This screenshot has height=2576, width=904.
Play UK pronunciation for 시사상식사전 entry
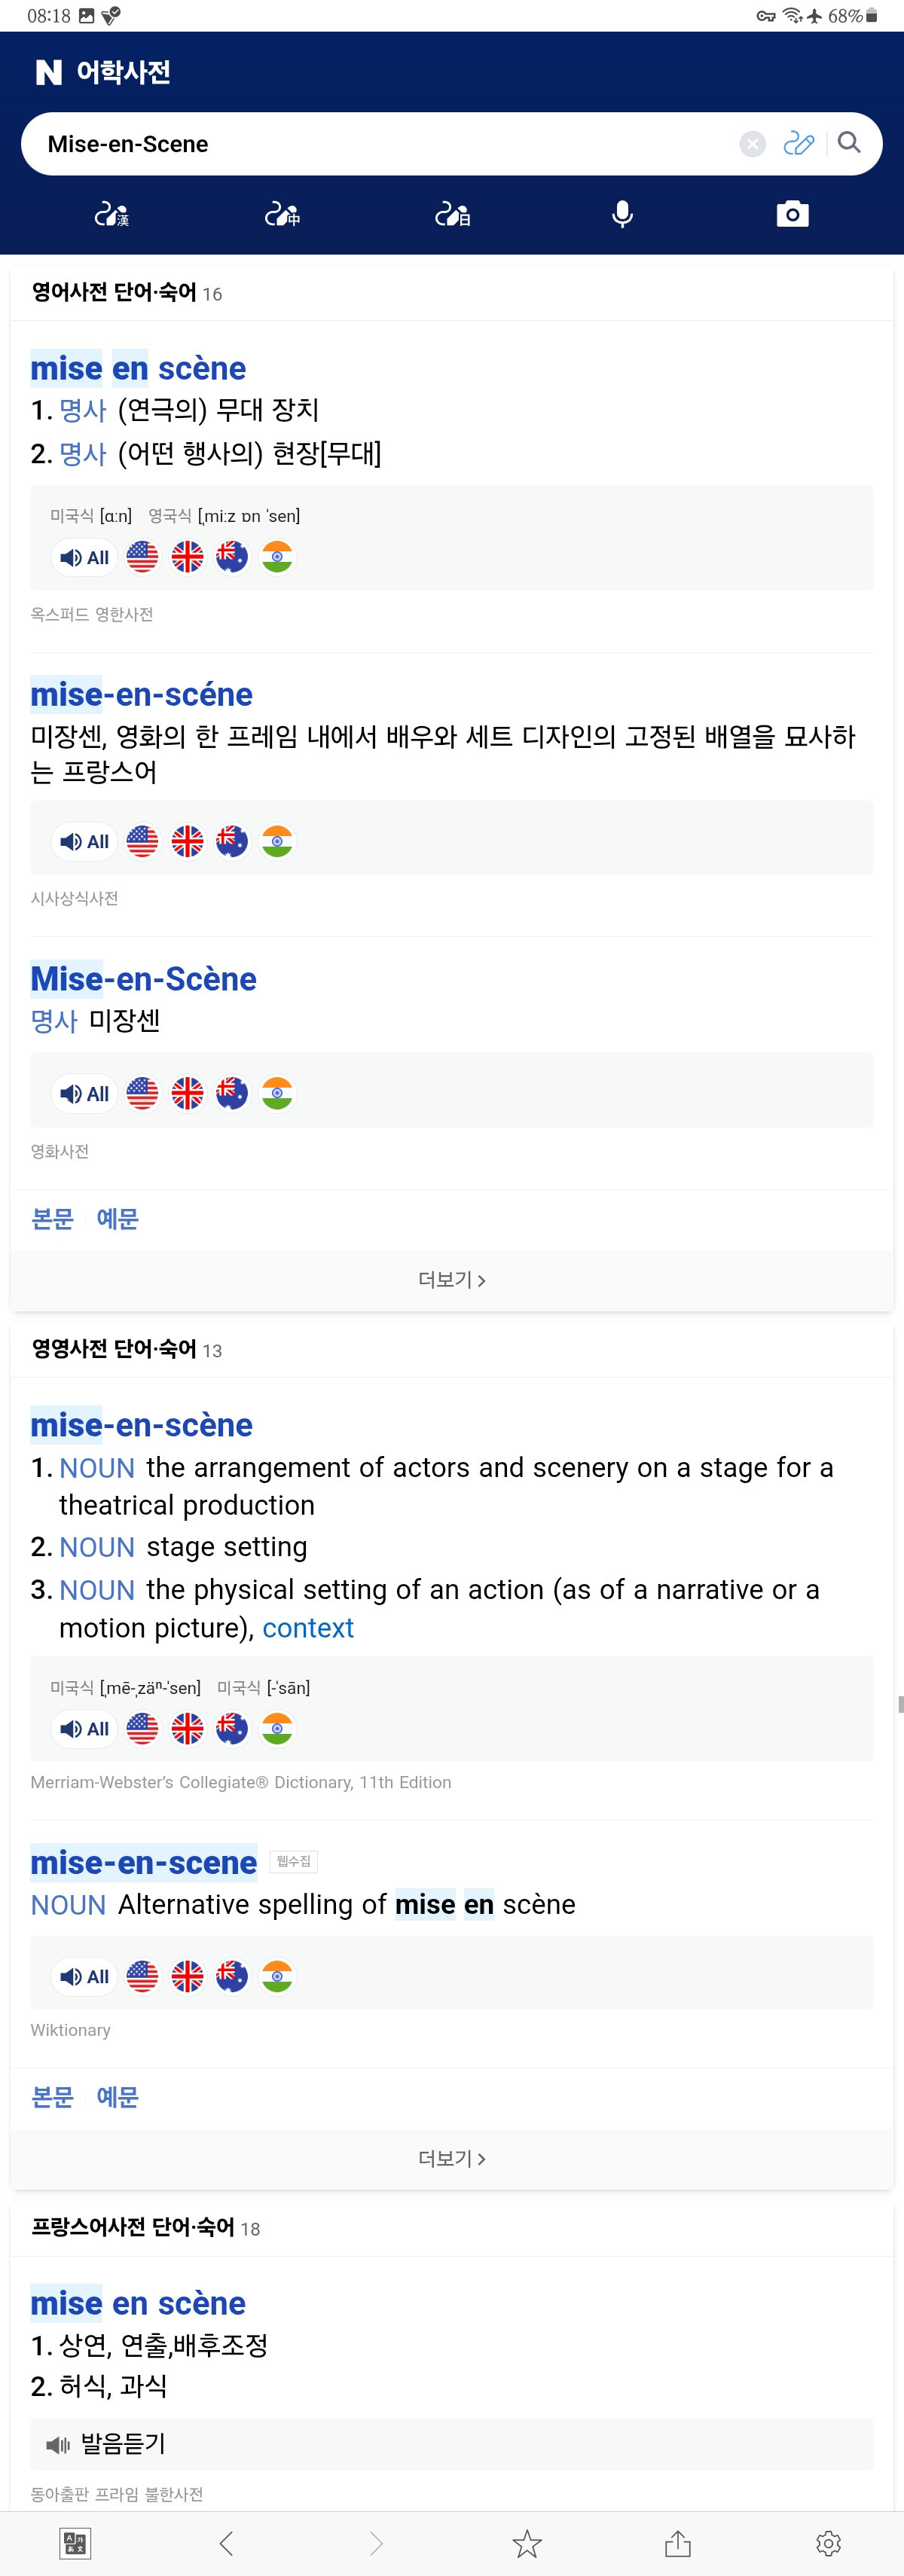coord(187,841)
